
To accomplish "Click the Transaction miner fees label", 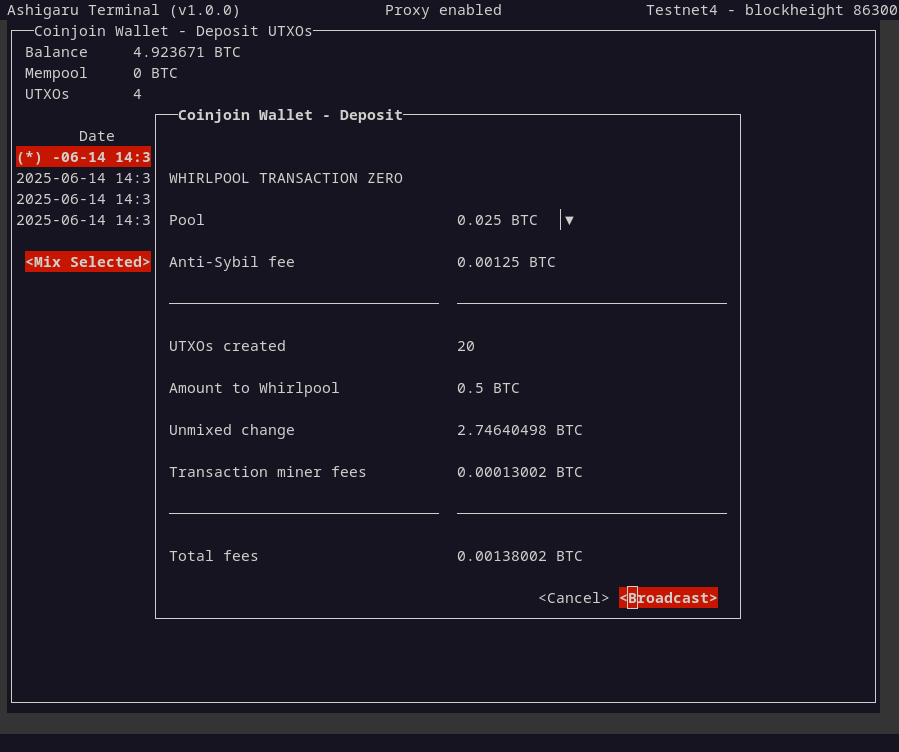I will (267, 472).
